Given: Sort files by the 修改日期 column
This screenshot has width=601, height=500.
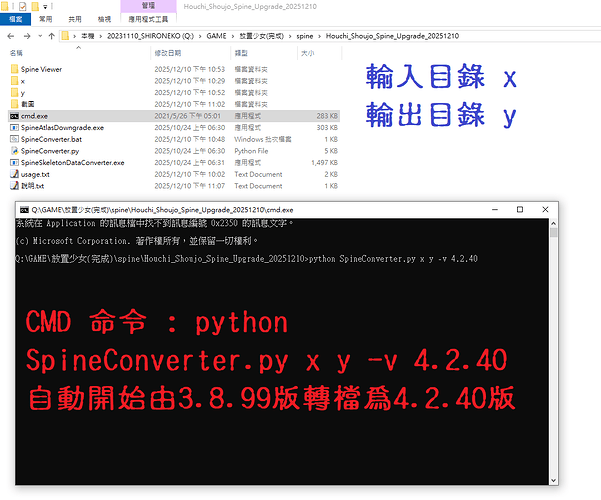Looking at the screenshot, I should point(166,52).
